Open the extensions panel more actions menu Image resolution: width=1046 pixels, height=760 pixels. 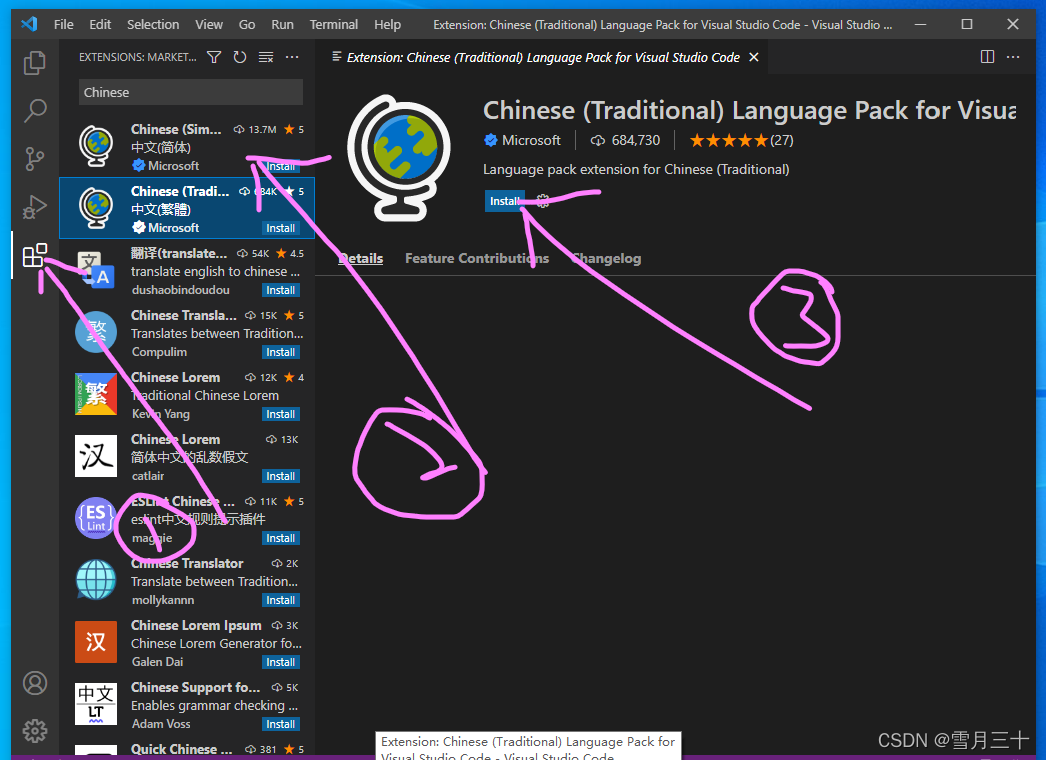click(x=292, y=57)
